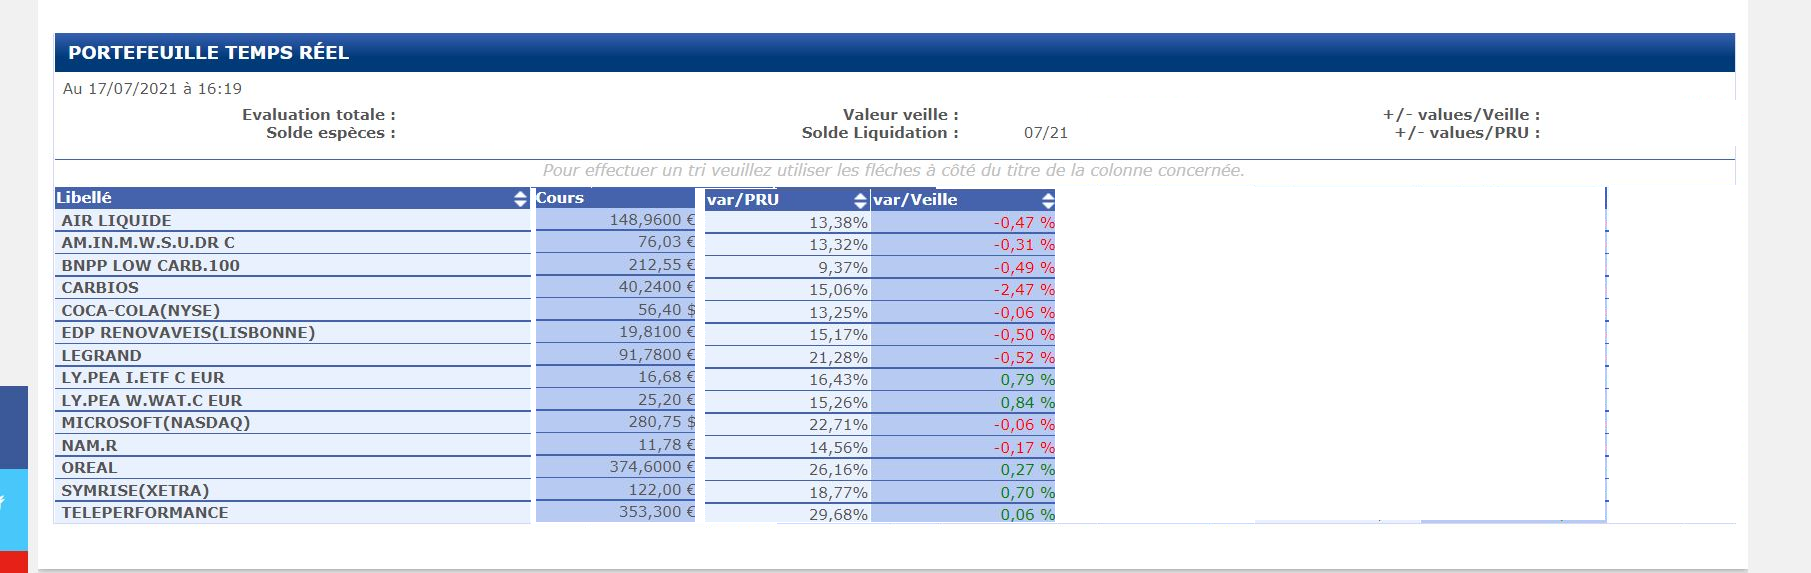Viewport: 1811px width, 573px height.
Task: Click the Libellé column header text
Action: (84, 198)
